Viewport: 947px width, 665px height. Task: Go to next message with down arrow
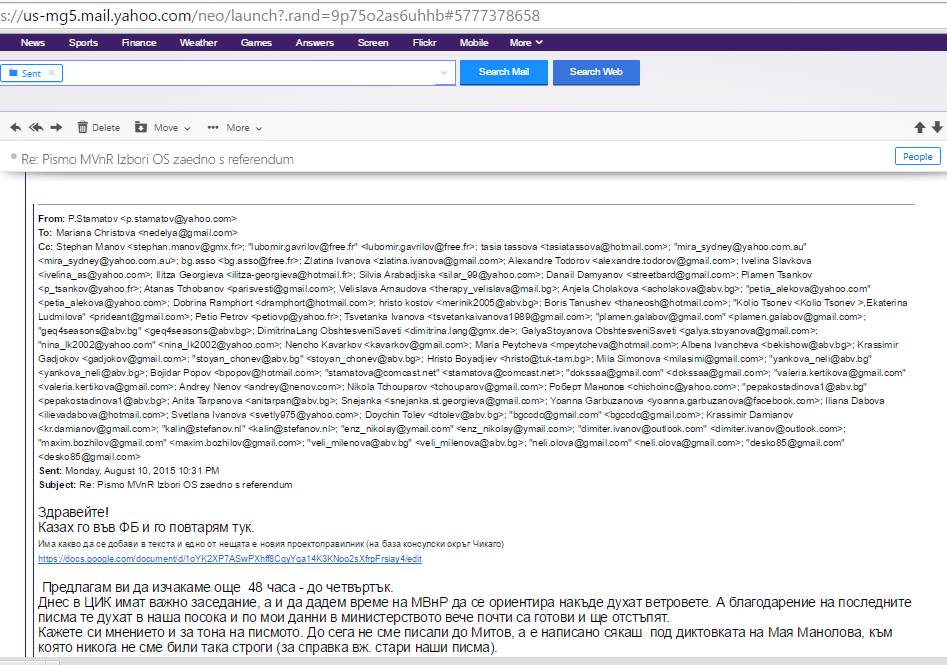click(x=937, y=127)
